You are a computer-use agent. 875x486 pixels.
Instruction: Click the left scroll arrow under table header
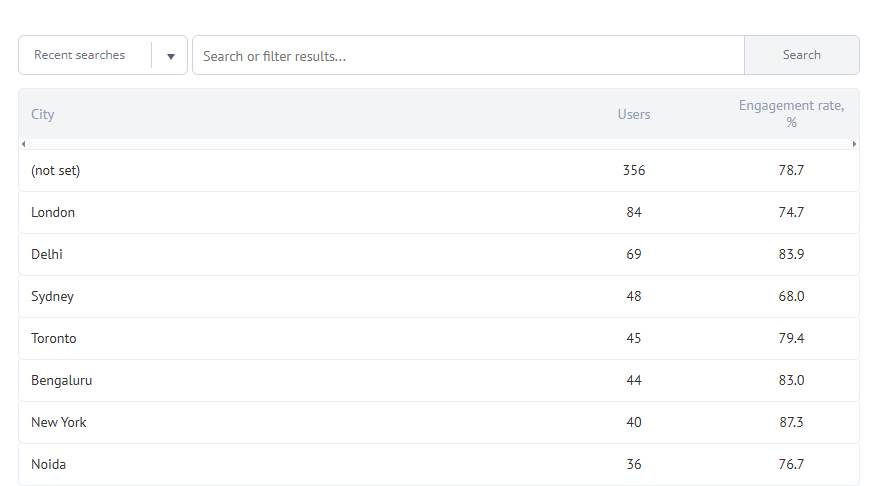pyautogui.click(x=23, y=144)
